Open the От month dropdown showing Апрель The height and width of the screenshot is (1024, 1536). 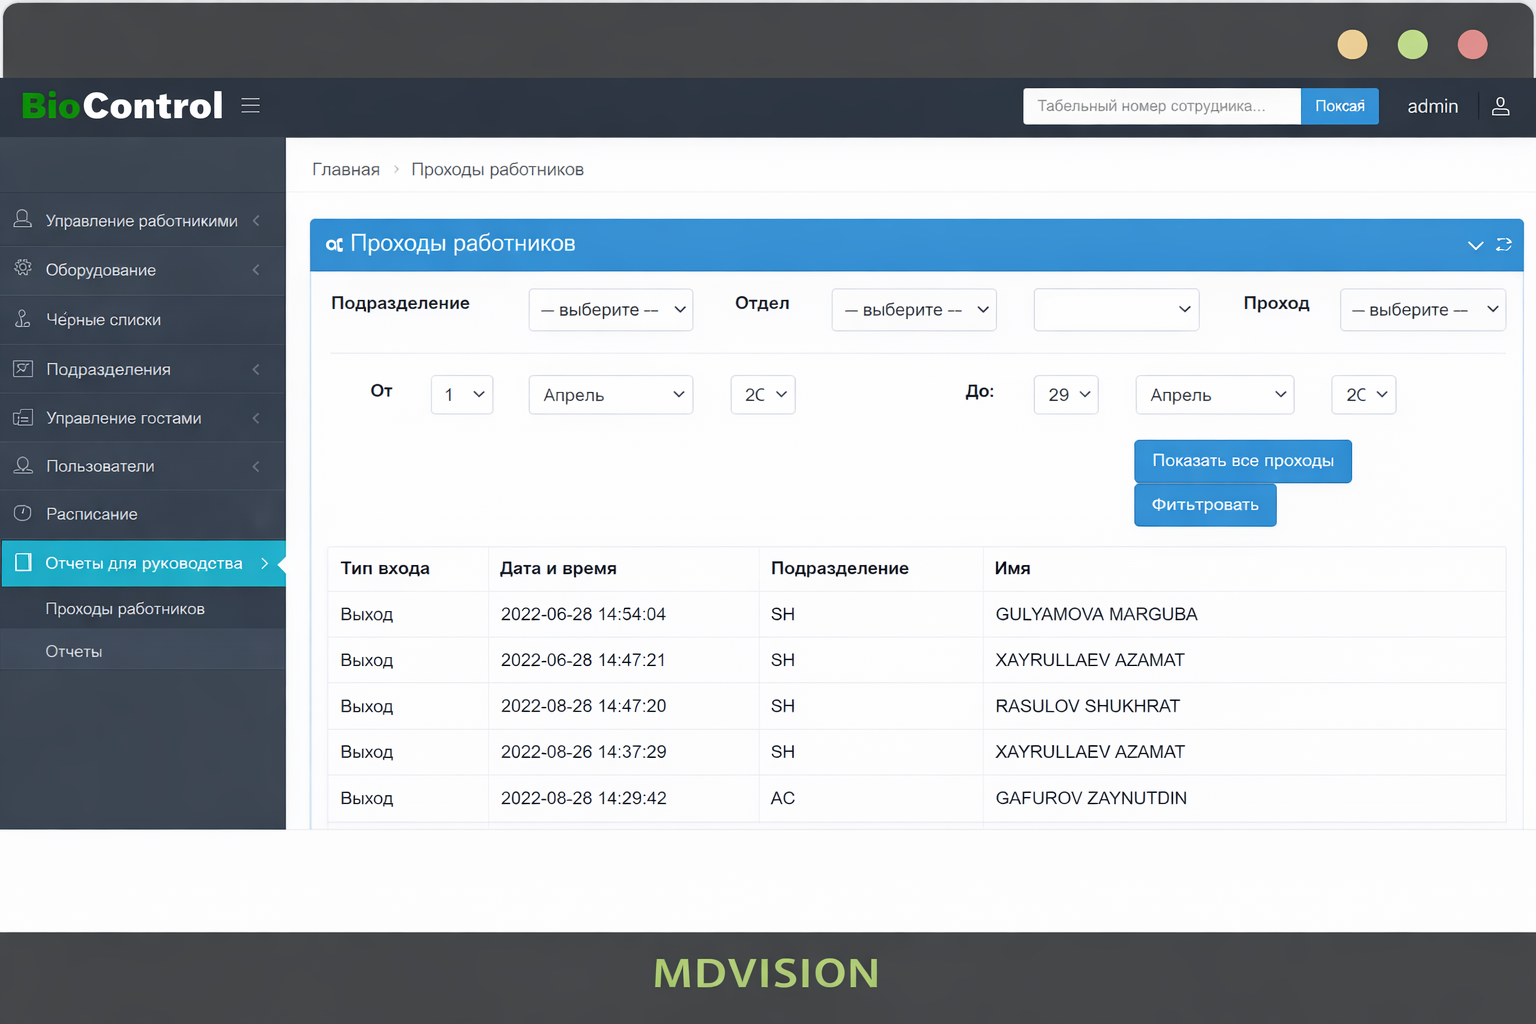point(610,395)
